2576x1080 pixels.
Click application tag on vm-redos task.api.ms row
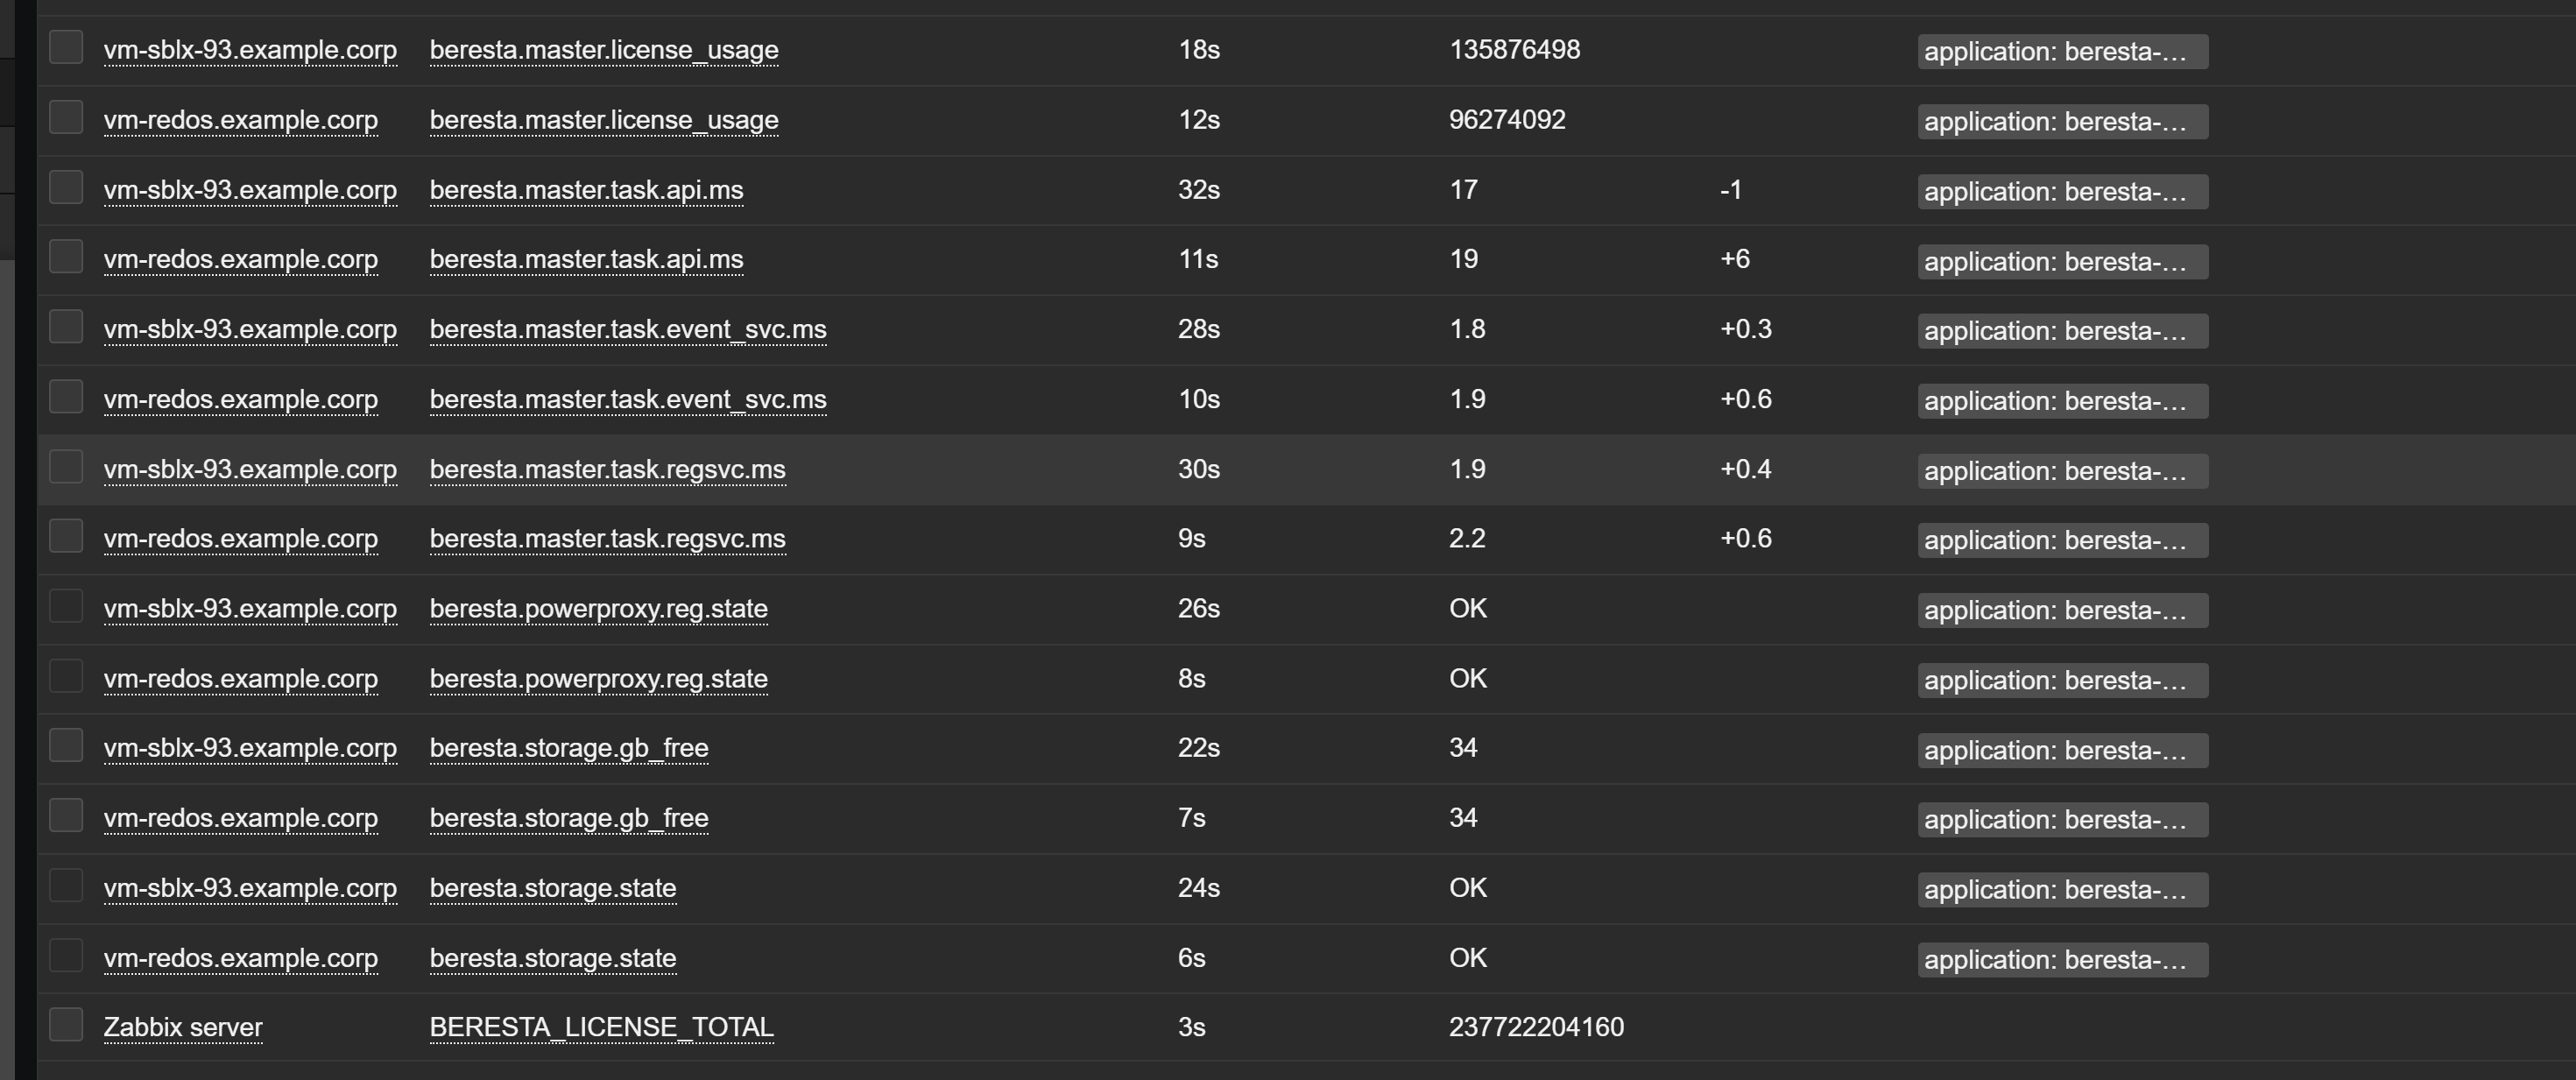click(x=2061, y=262)
